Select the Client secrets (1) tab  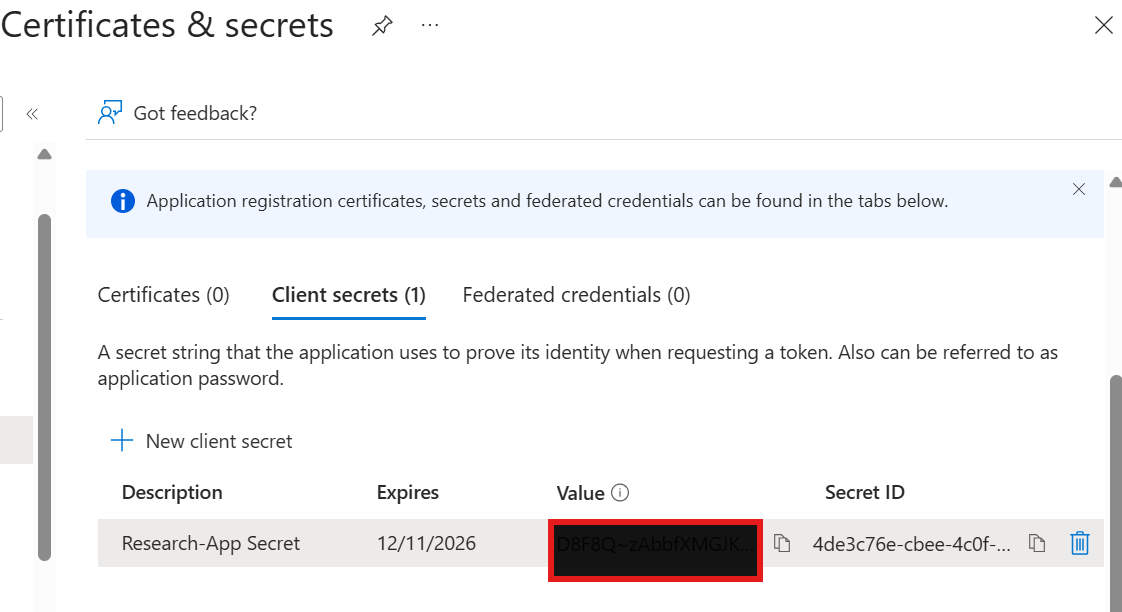pyautogui.click(x=348, y=295)
